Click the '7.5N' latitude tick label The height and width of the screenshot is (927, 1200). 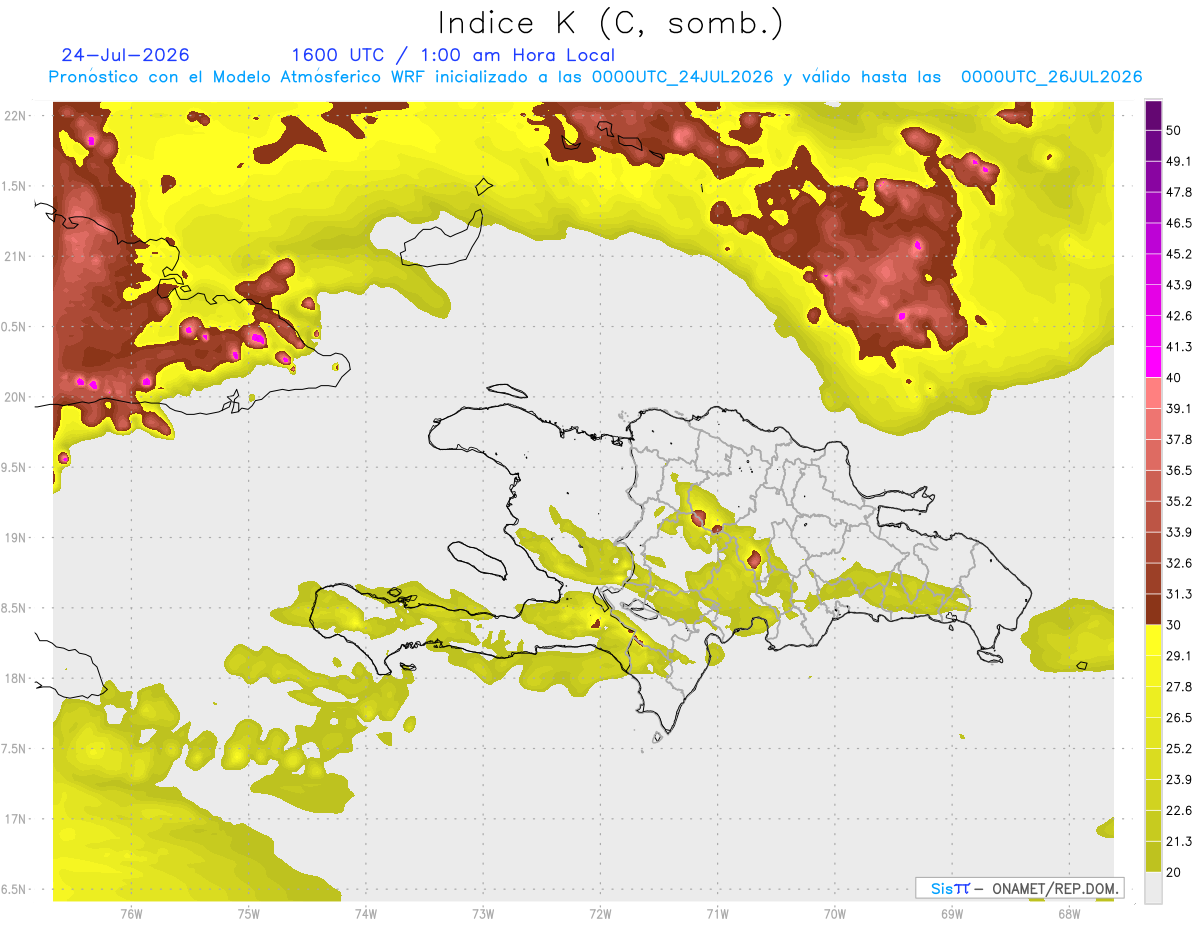click(x=14, y=749)
